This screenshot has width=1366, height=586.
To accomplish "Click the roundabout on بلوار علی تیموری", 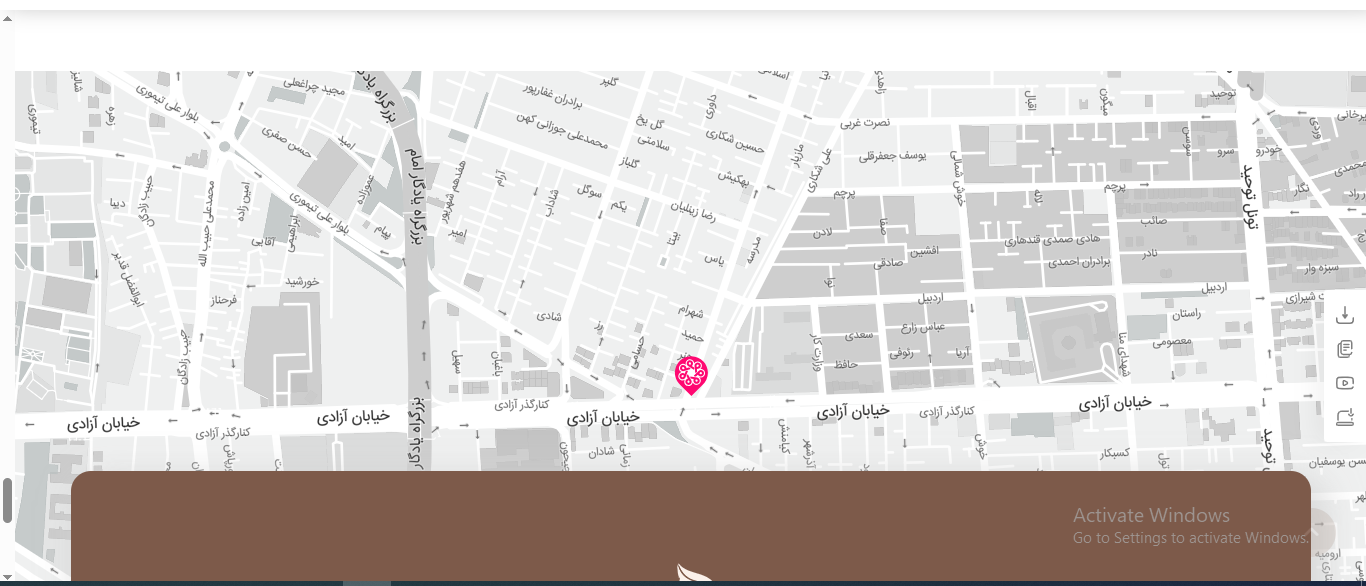I will point(225,146).
